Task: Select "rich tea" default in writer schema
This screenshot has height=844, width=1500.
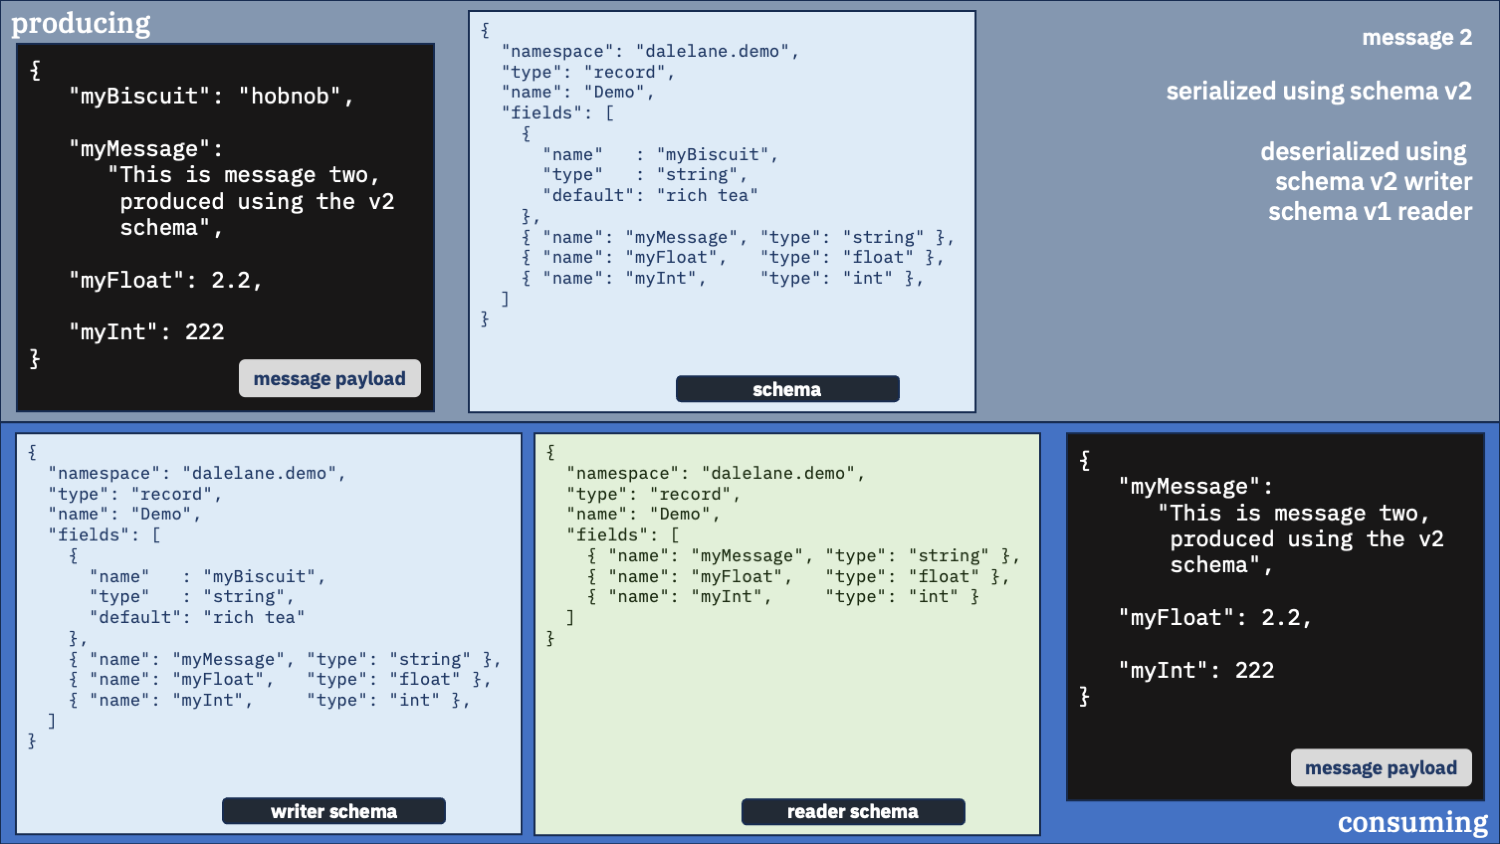Action: tap(254, 618)
